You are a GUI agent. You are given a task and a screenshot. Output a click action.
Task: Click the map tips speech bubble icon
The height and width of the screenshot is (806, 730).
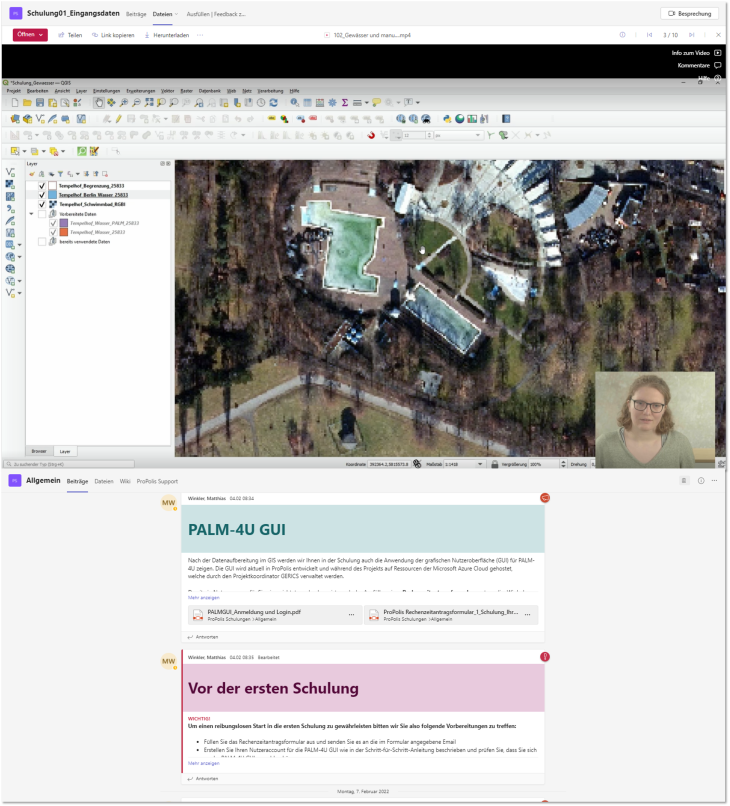[376, 103]
